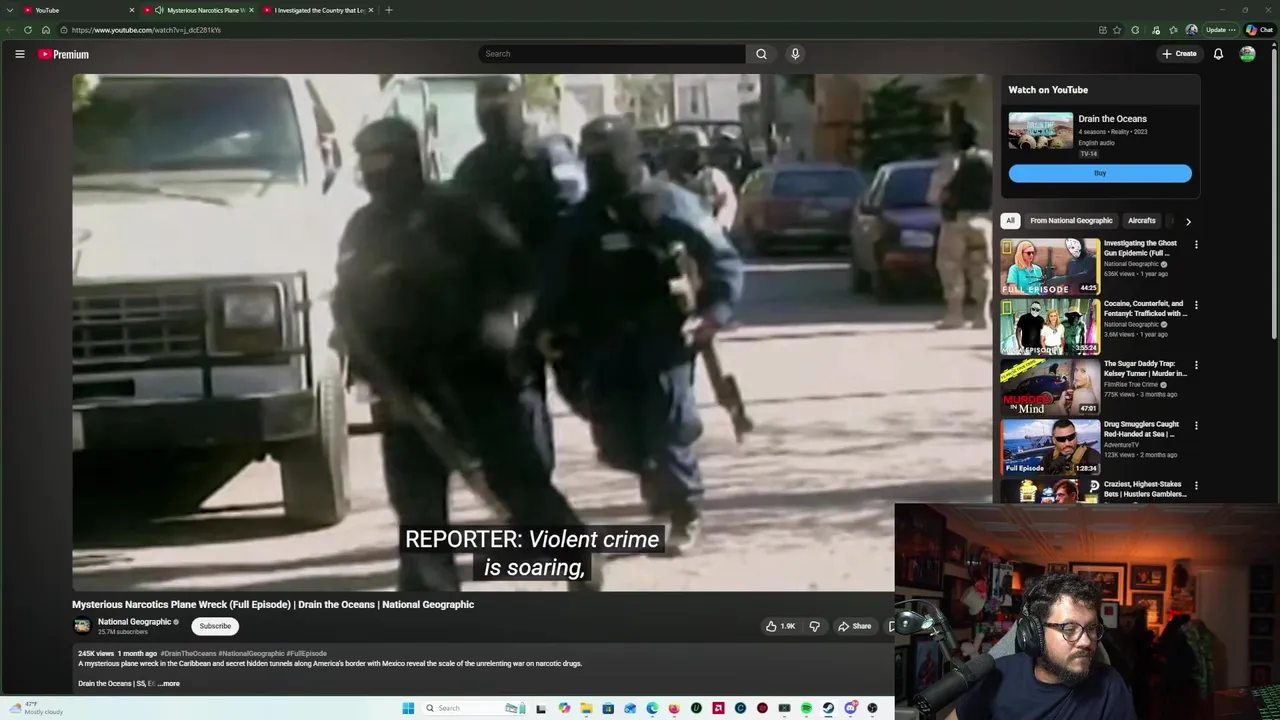Dislike the video with thumbs down
Viewport: 1280px width, 720px height.
click(x=814, y=626)
